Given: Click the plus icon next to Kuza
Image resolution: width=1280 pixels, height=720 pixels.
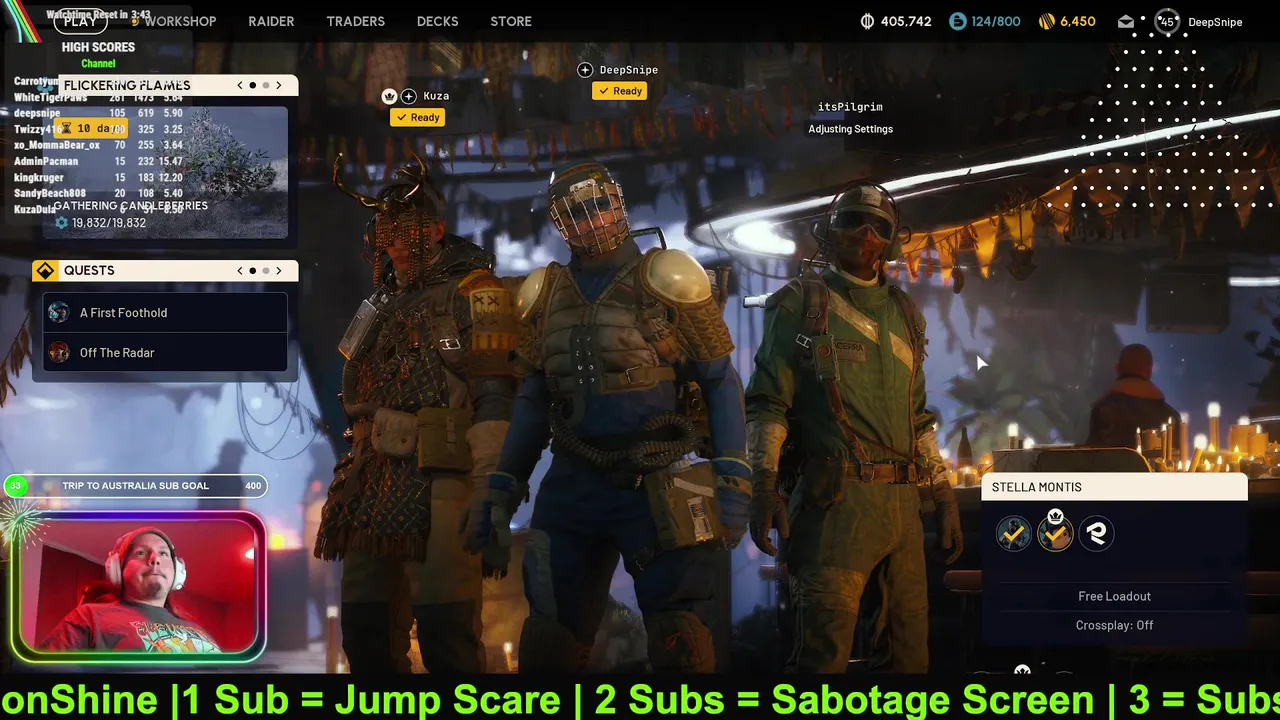Looking at the screenshot, I should pos(408,96).
